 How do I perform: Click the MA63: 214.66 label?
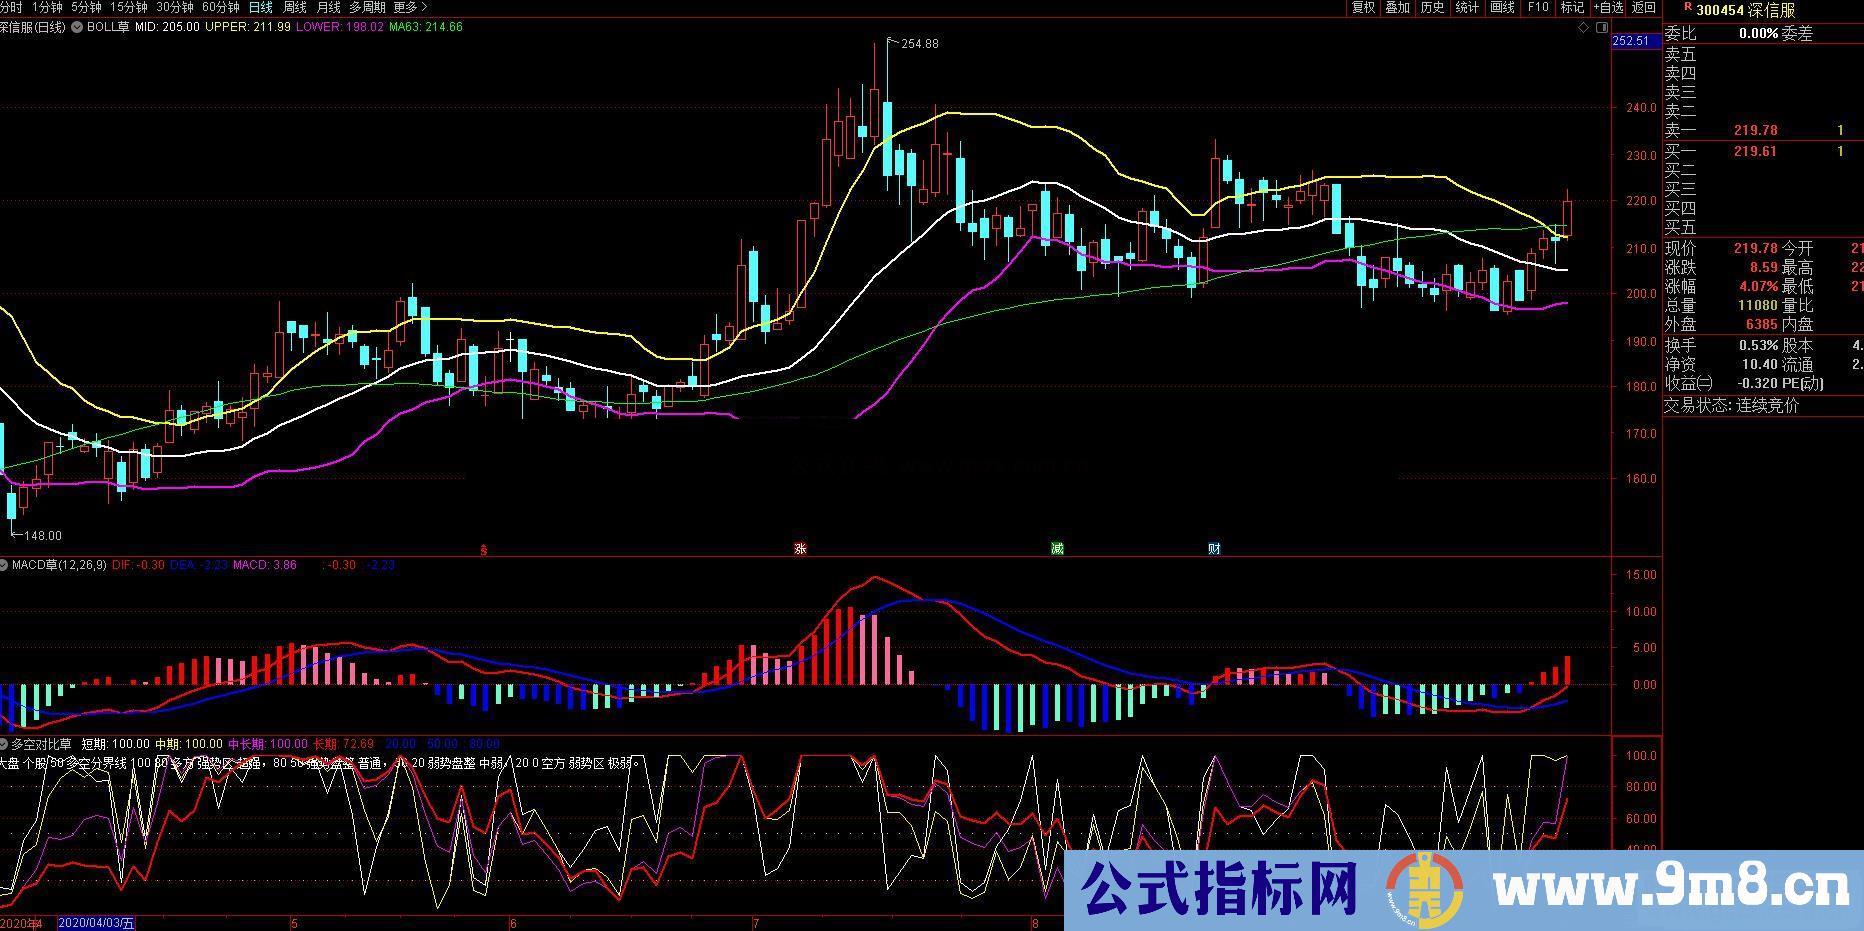426,27
